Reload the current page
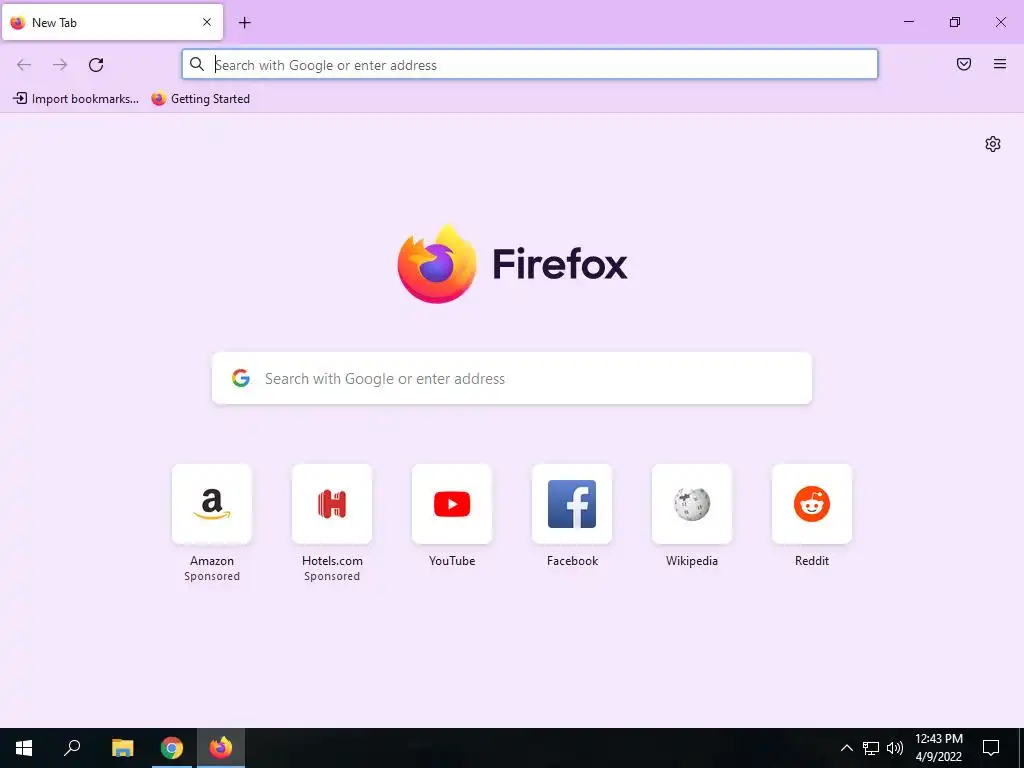Screen dimensions: 1024x768 (96, 65)
